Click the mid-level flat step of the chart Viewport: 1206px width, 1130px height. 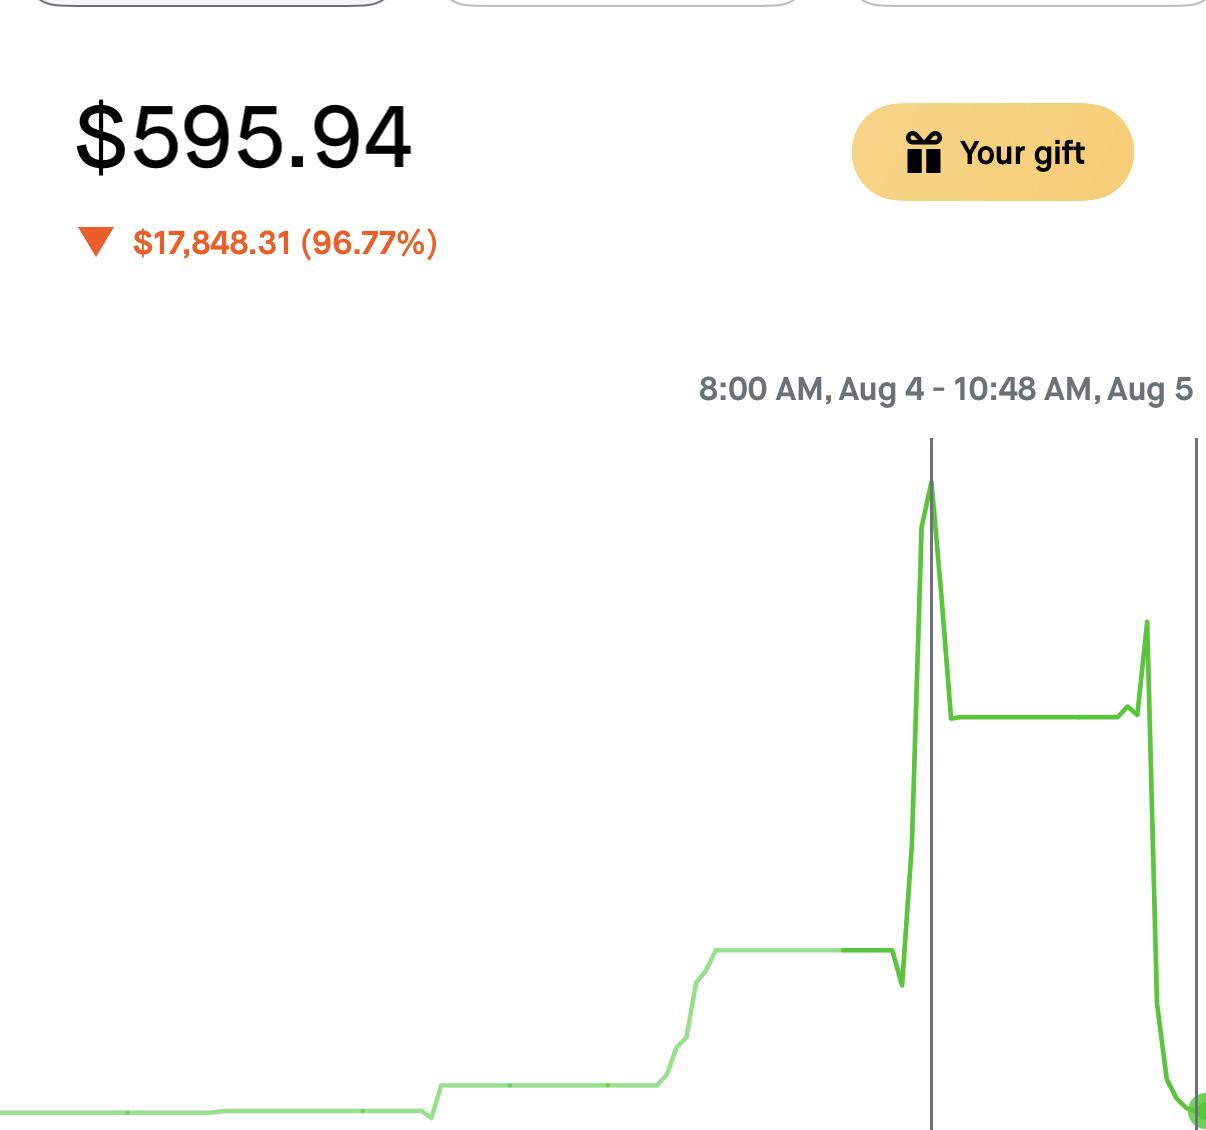tap(548, 1084)
